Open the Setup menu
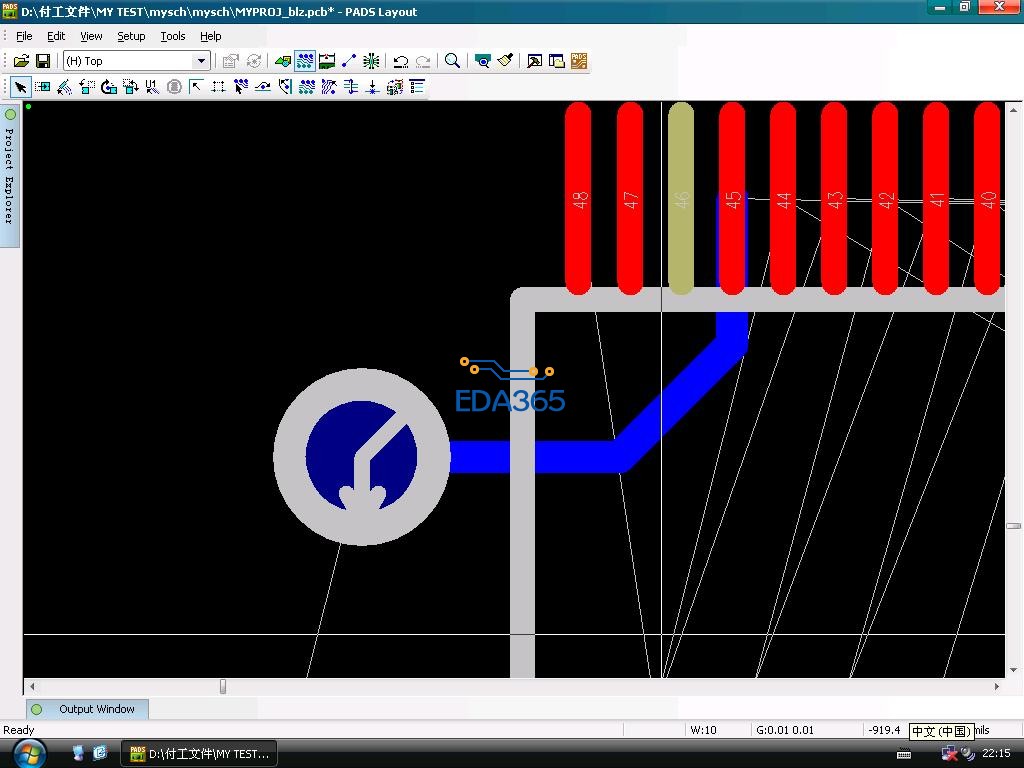This screenshot has width=1024, height=768. coord(131,36)
